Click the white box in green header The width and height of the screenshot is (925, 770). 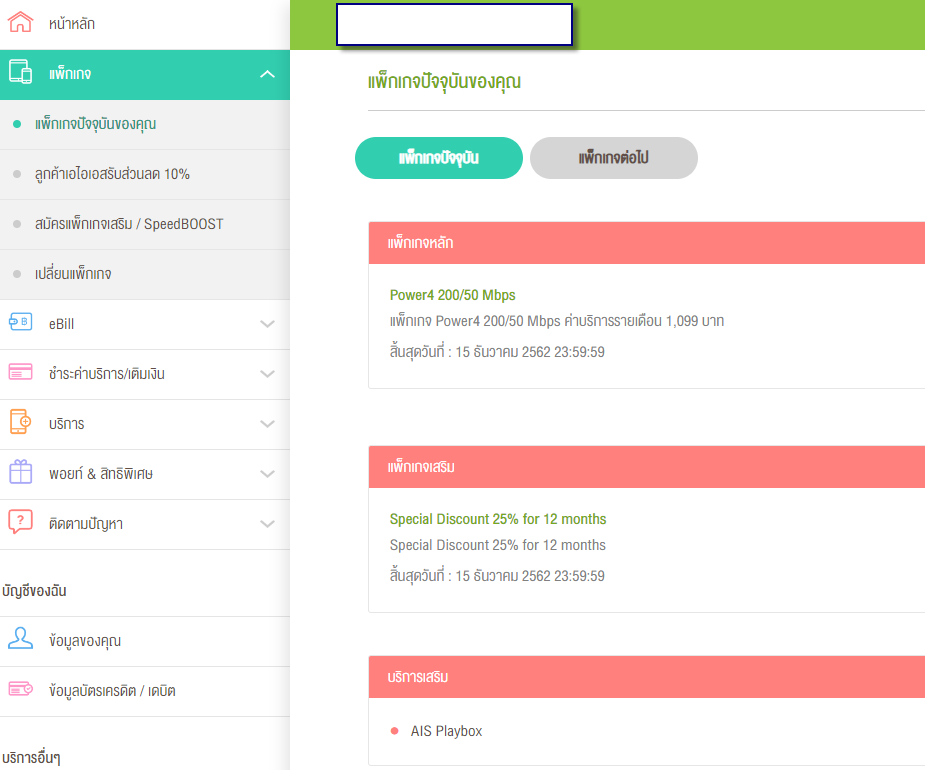click(x=454, y=24)
